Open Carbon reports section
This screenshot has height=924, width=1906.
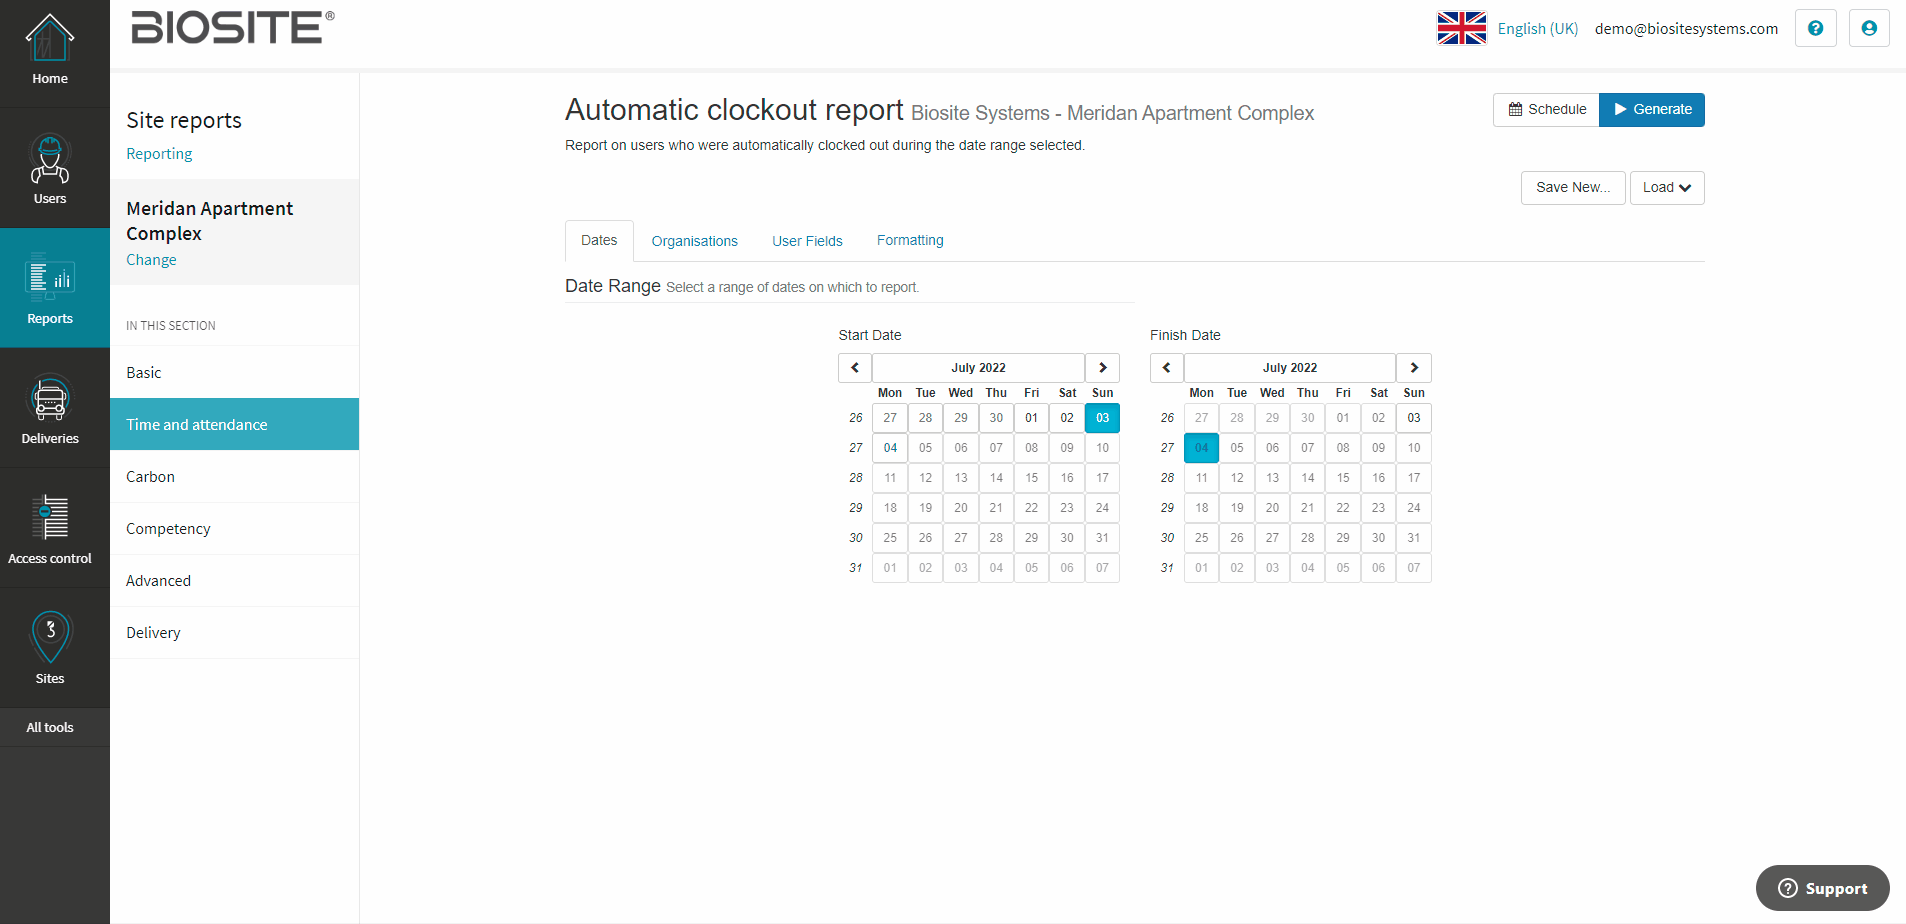tap(234, 476)
